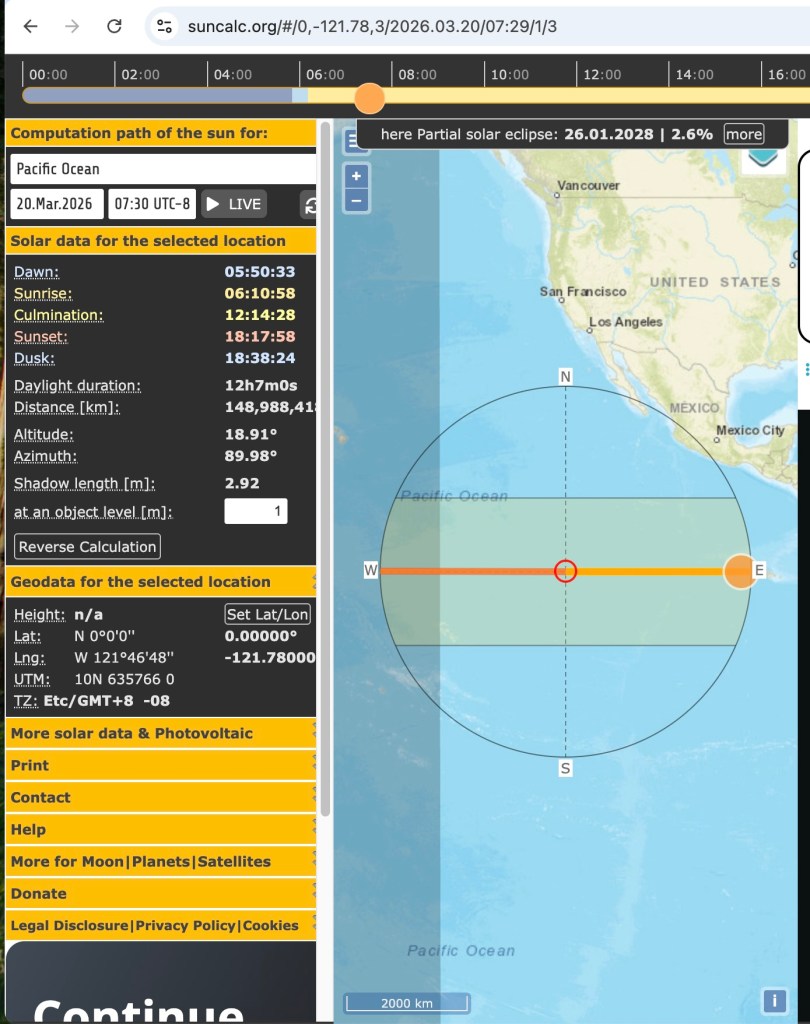This screenshot has width=810, height=1024.
Task: Open eclipse details with more button
Action: (x=743, y=134)
